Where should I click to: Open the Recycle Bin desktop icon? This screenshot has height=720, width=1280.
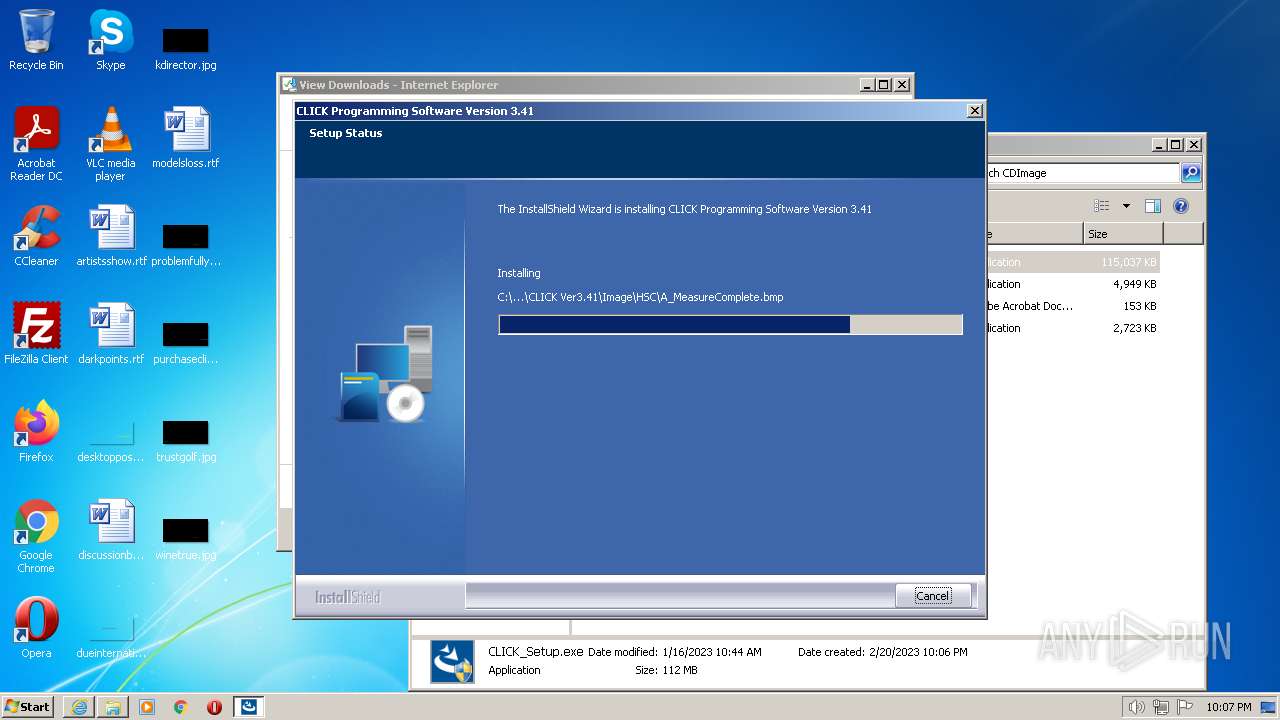pyautogui.click(x=36, y=40)
